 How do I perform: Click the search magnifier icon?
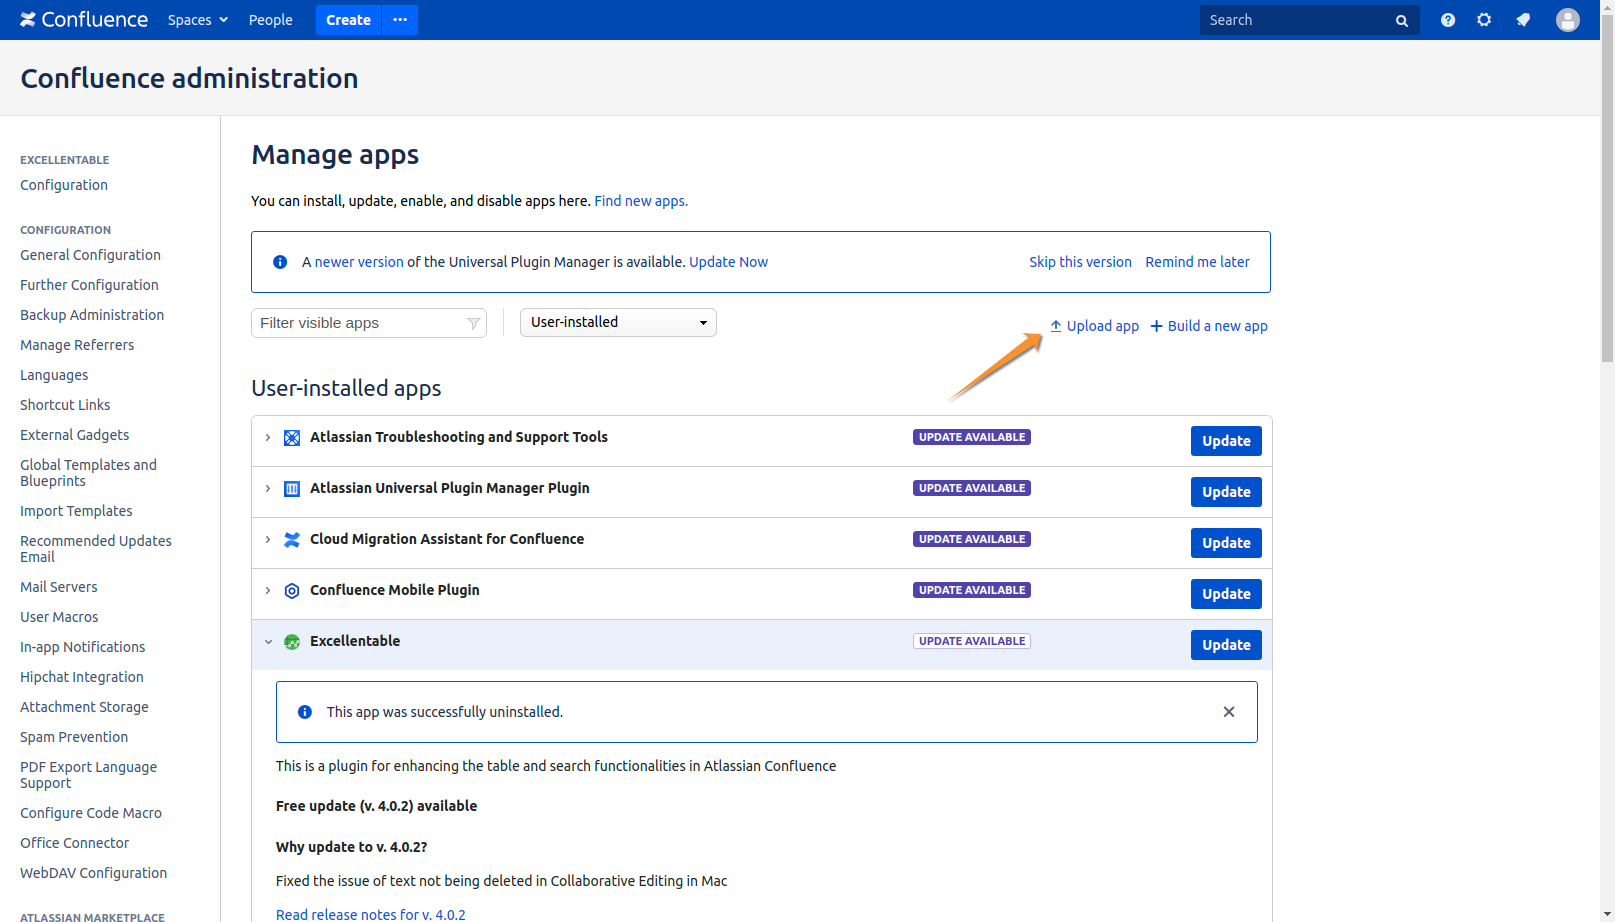[1402, 21]
